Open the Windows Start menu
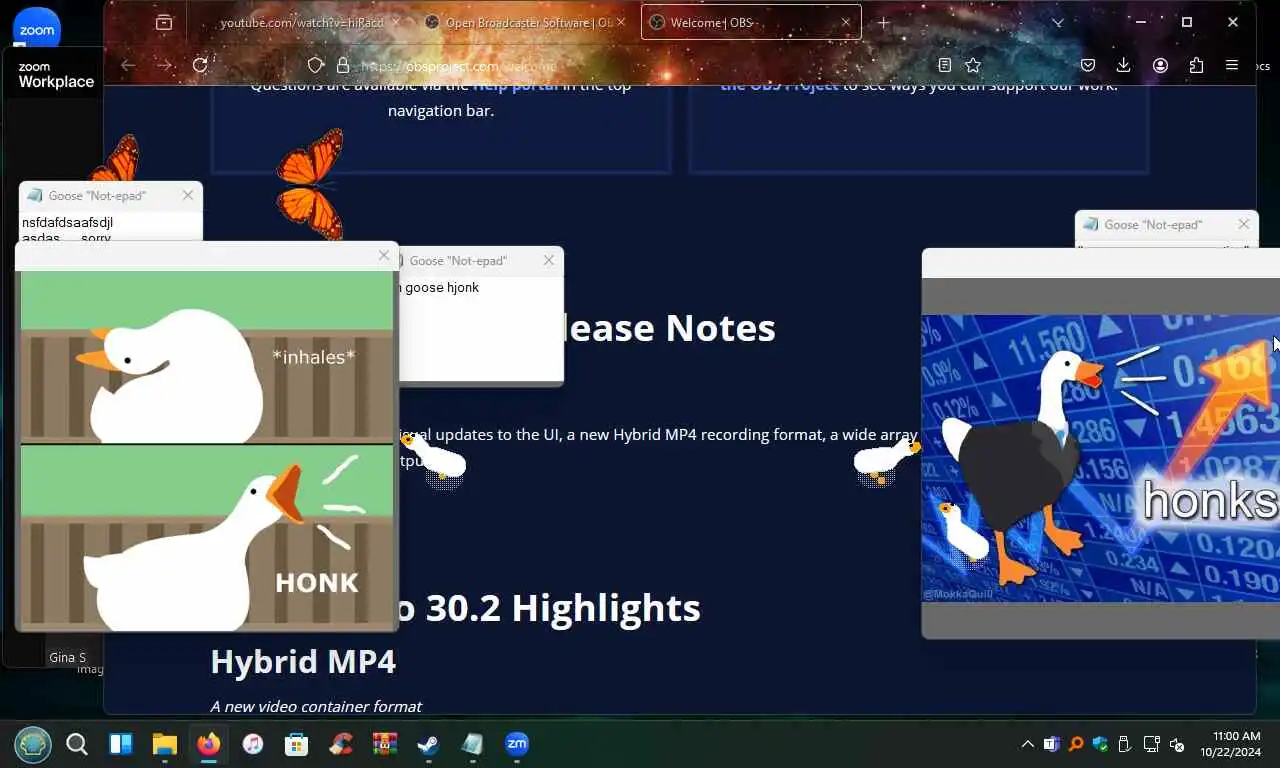The height and width of the screenshot is (768, 1280). 32,744
